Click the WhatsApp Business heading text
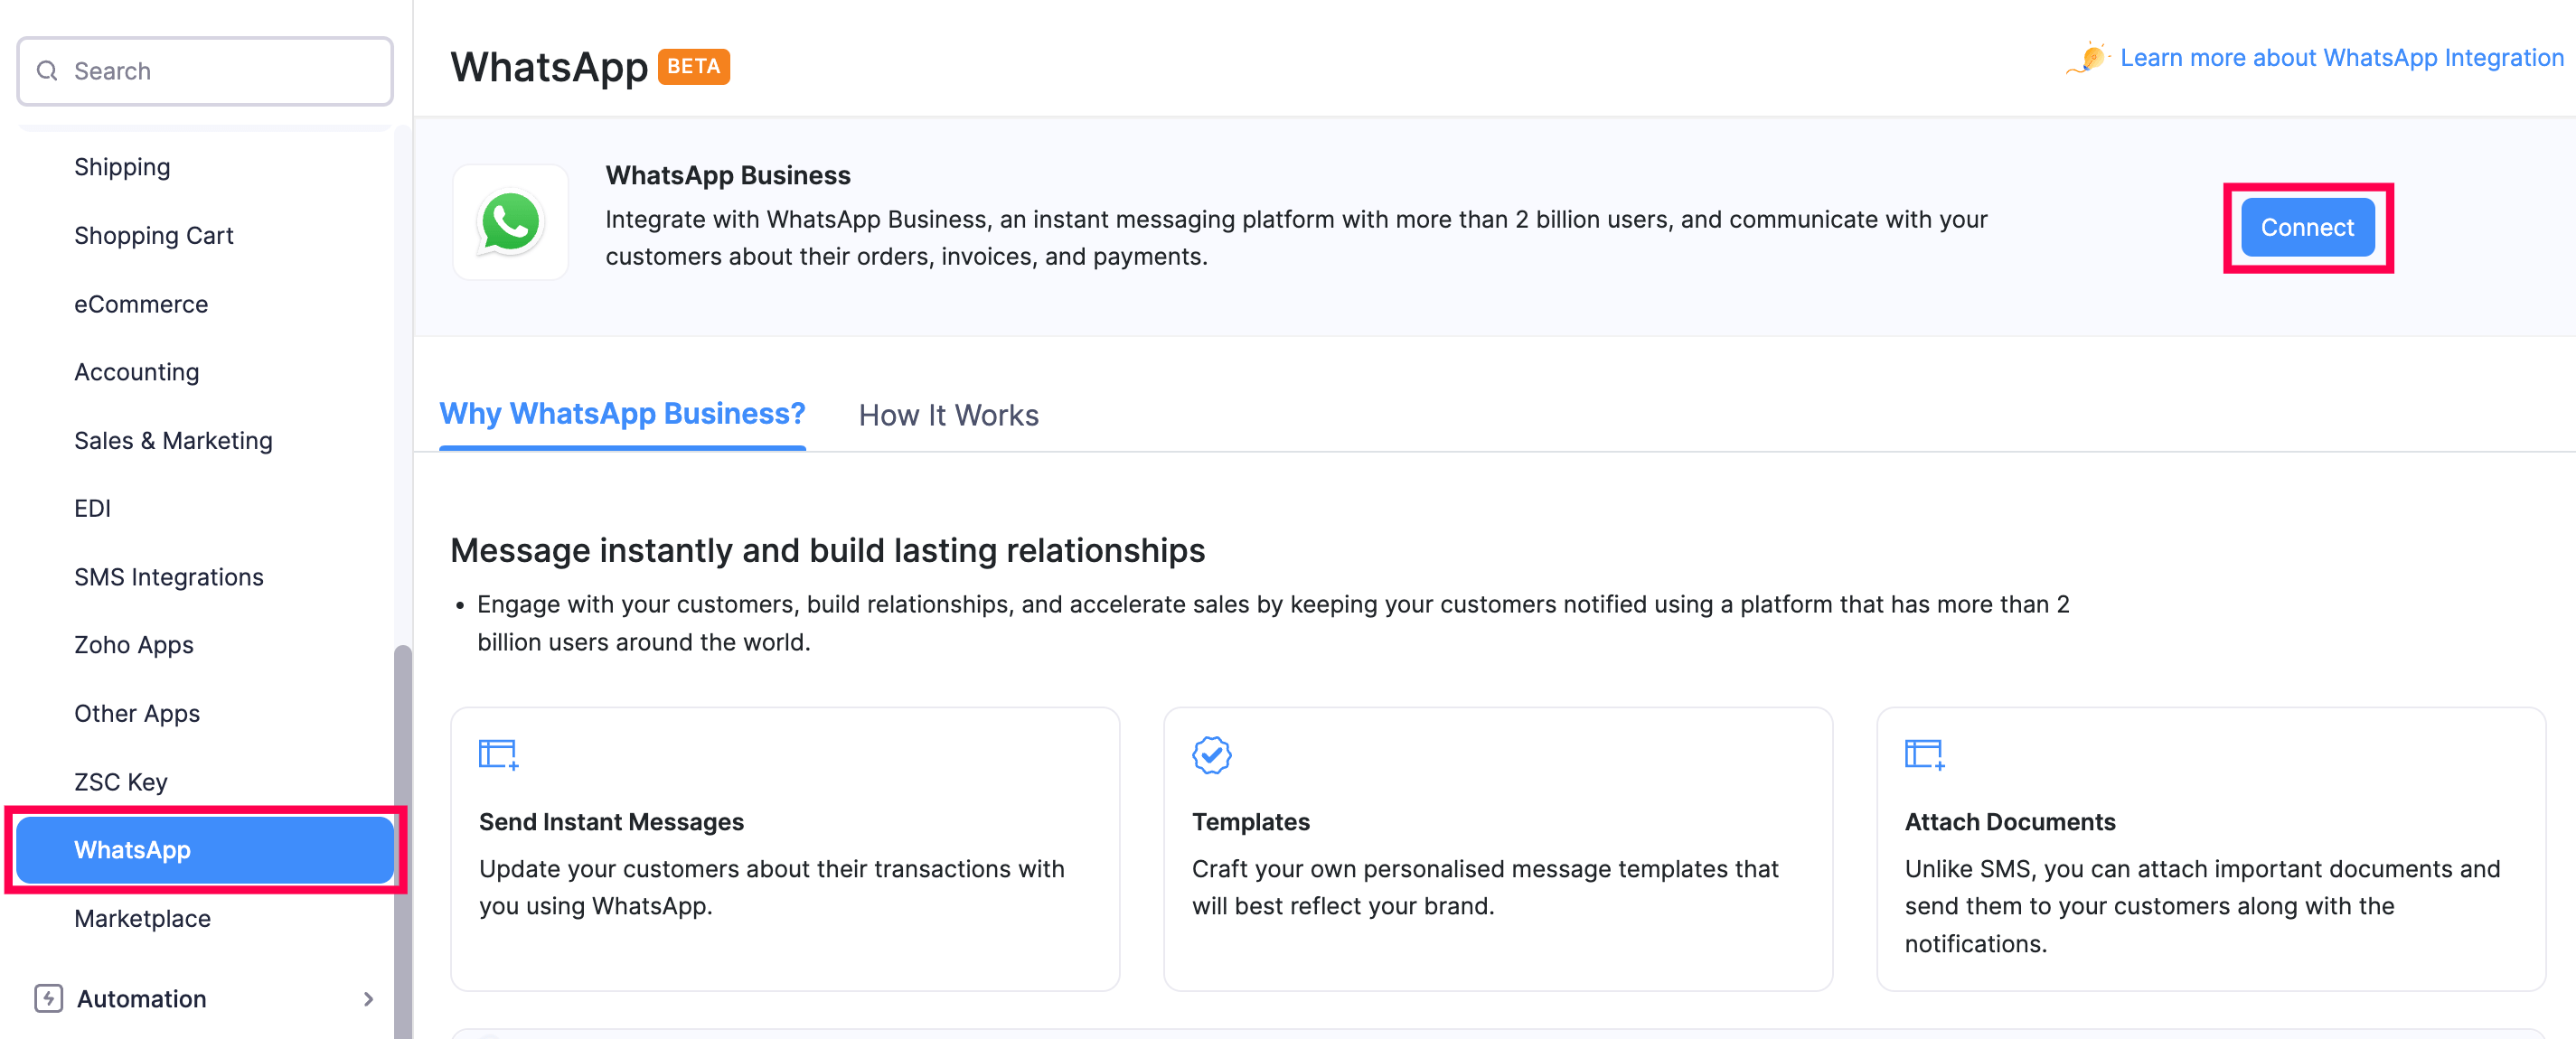This screenshot has height=1039, width=2576. [x=727, y=175]
